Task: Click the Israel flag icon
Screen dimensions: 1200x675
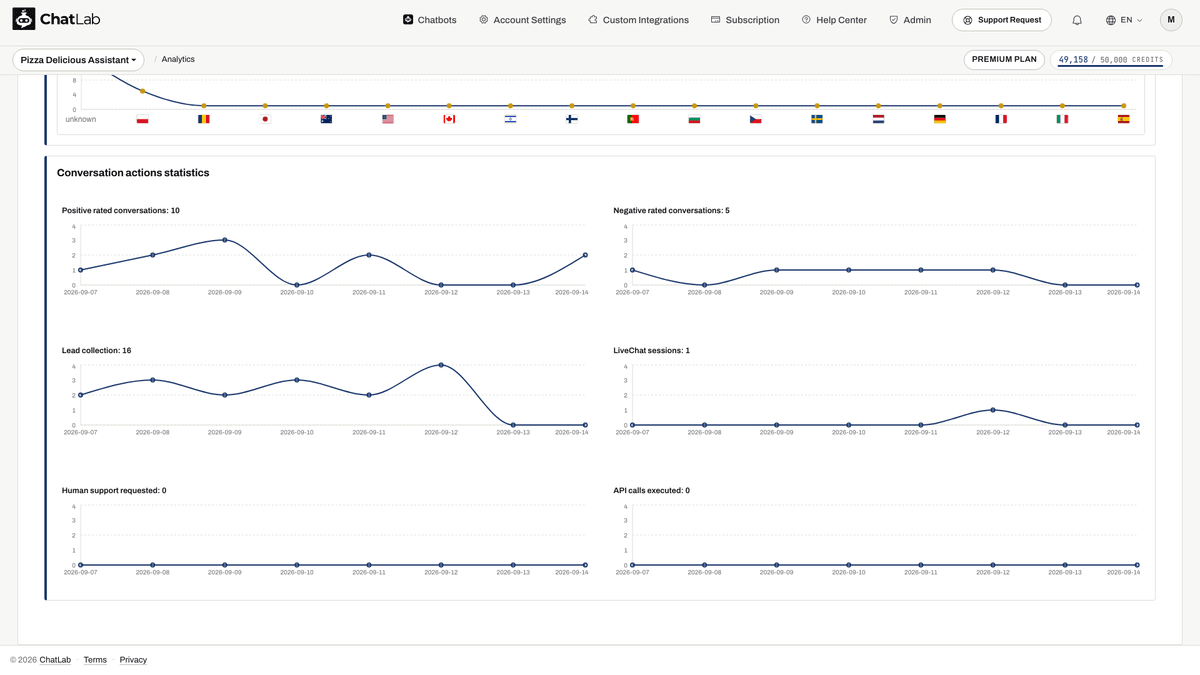Action: pyautogui.click(x=510, y=119)
